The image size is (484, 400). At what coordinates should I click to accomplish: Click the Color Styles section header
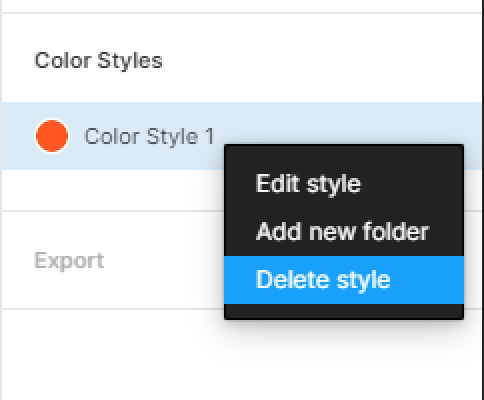pos(99,61)
